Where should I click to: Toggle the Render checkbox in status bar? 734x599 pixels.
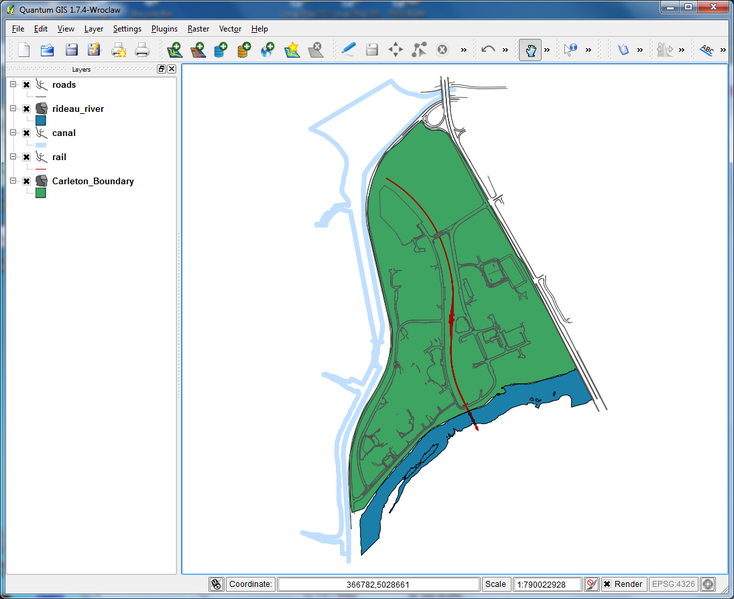click(x=607, y=584)
